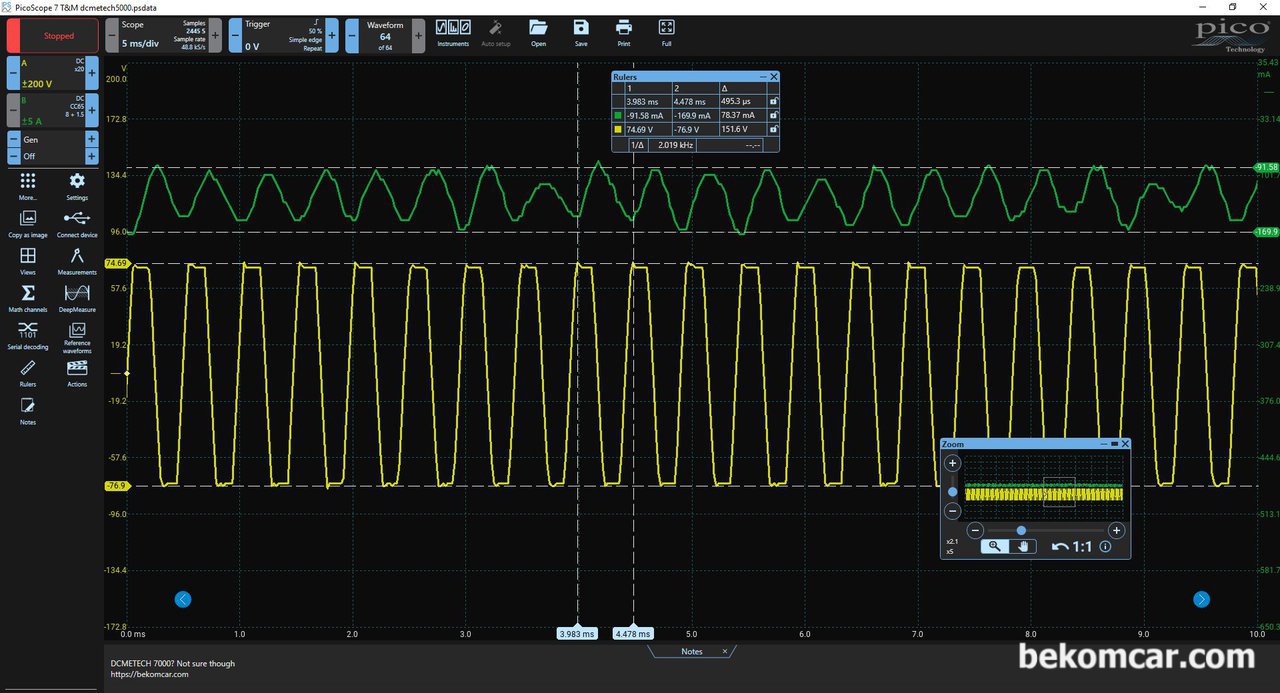Print the current waveform
Viewport: 1280px width, 693px height.
(x=624, y=31)
